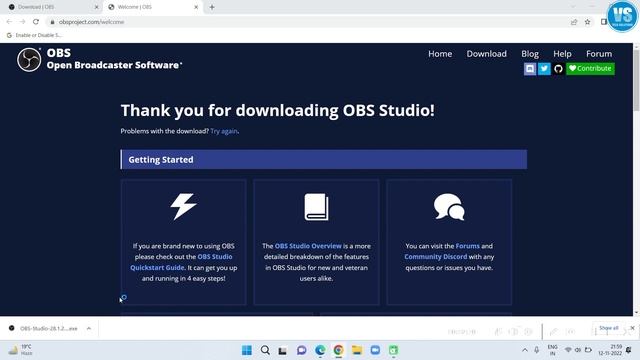Open Microsoft Edge from the taskbar
Viewport: 640px width, 360px height.
(x=320, y=350)
